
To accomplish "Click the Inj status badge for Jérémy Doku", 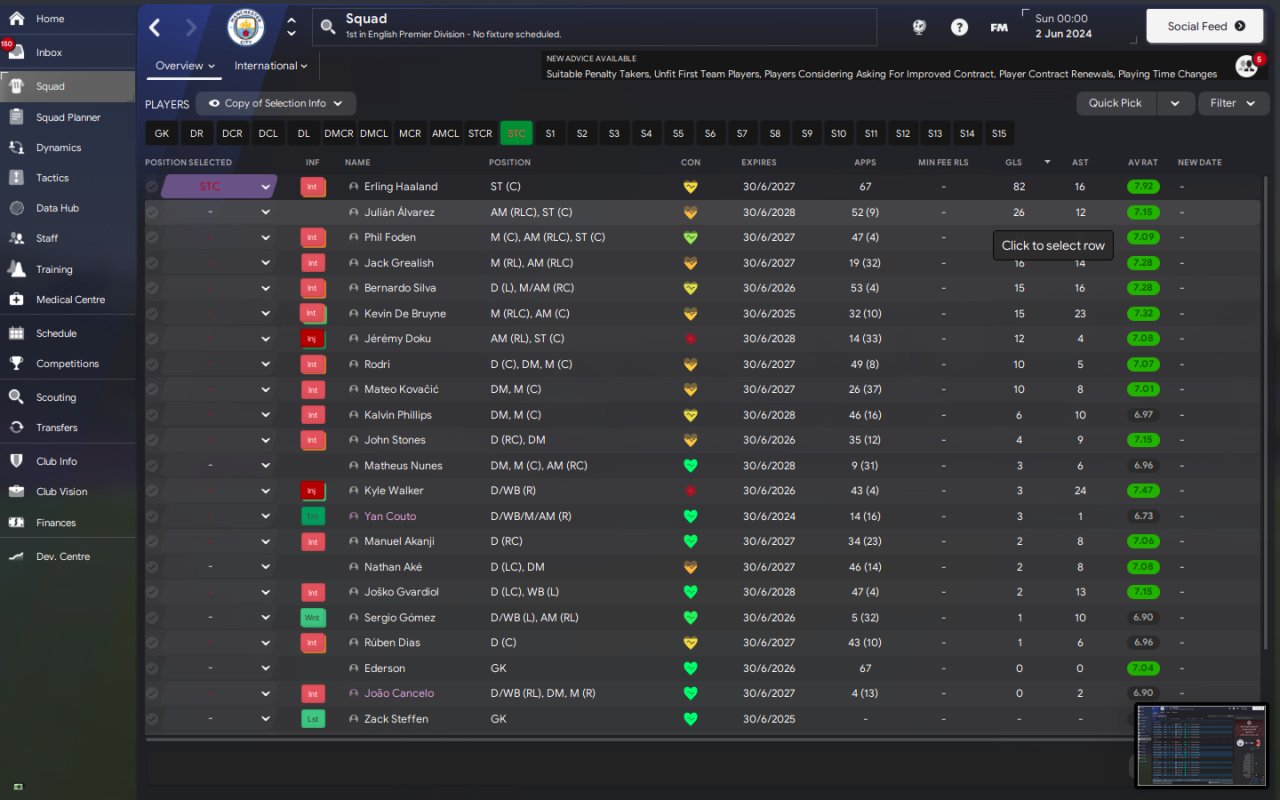I will 313,339.
